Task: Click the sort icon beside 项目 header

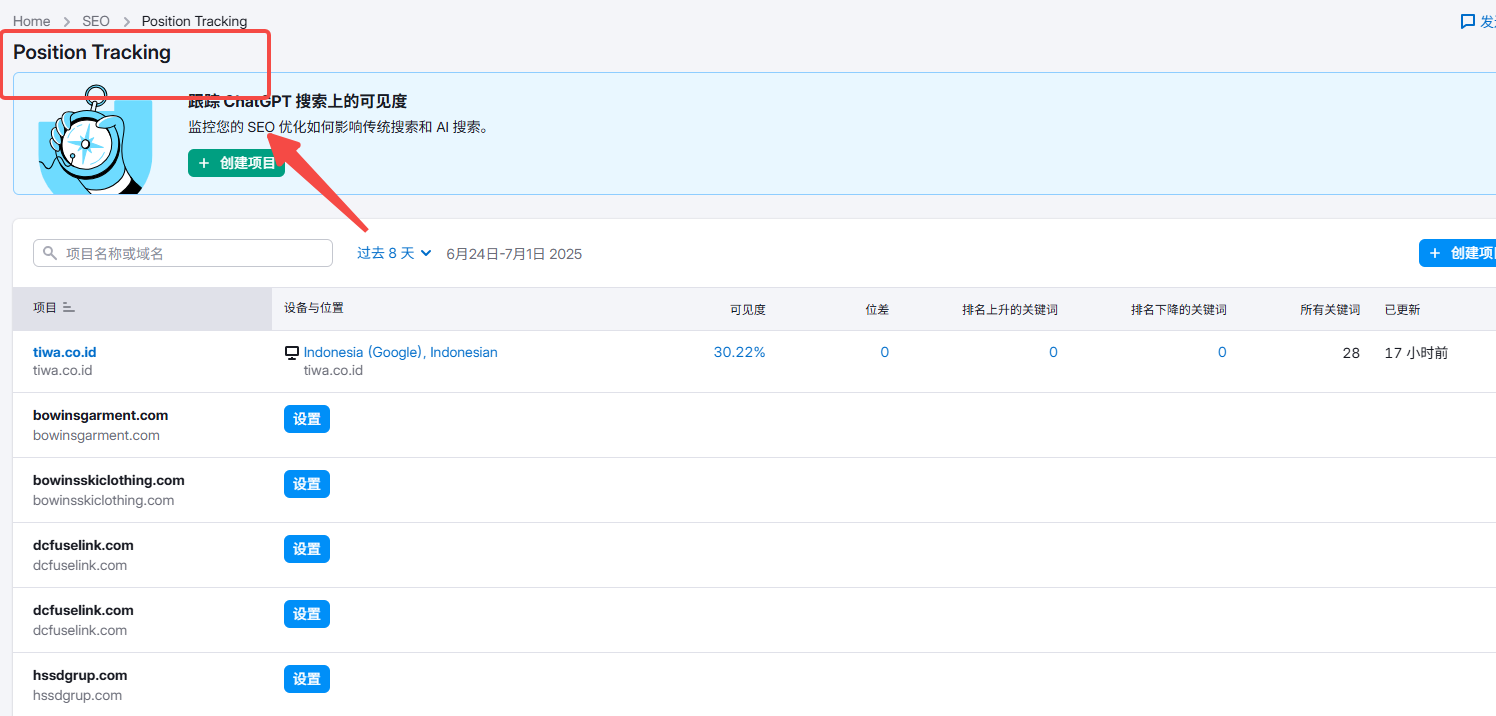Action: [x=69, y=308]
